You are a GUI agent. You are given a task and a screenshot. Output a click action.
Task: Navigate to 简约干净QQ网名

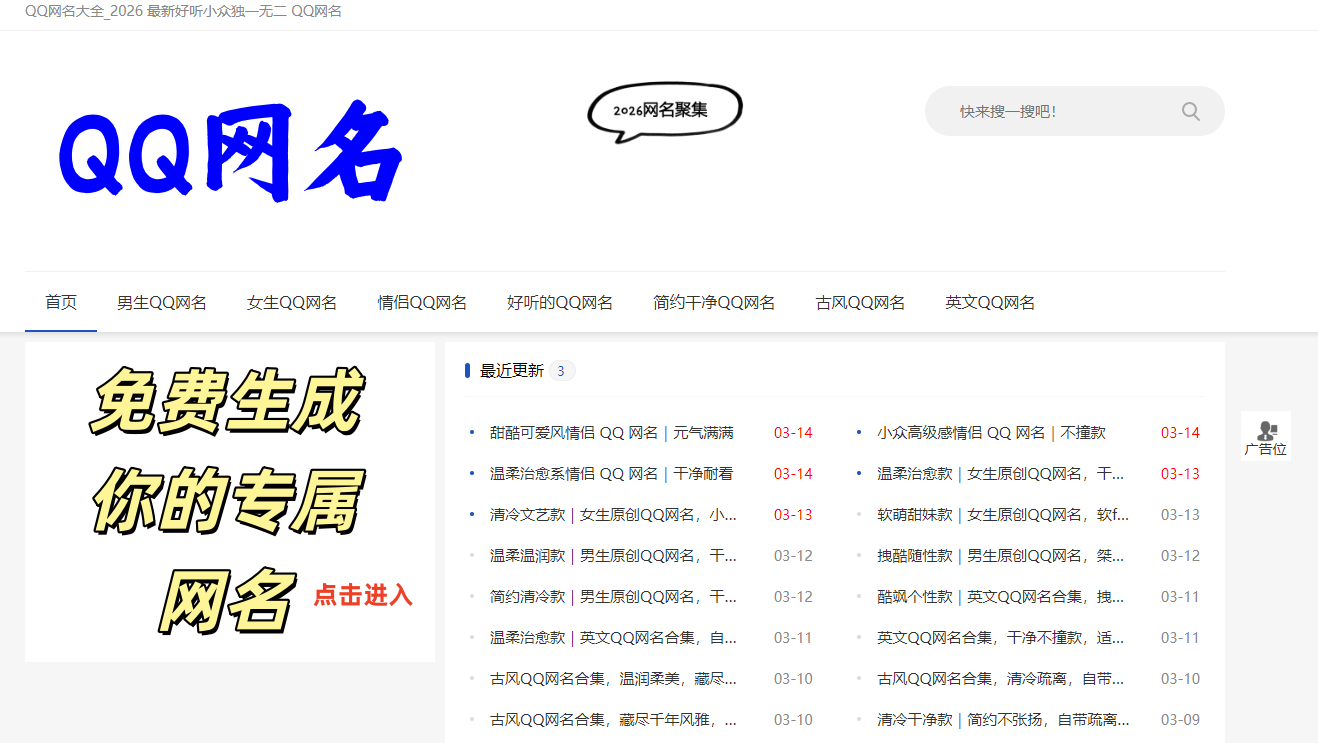(x=714, y=302)
